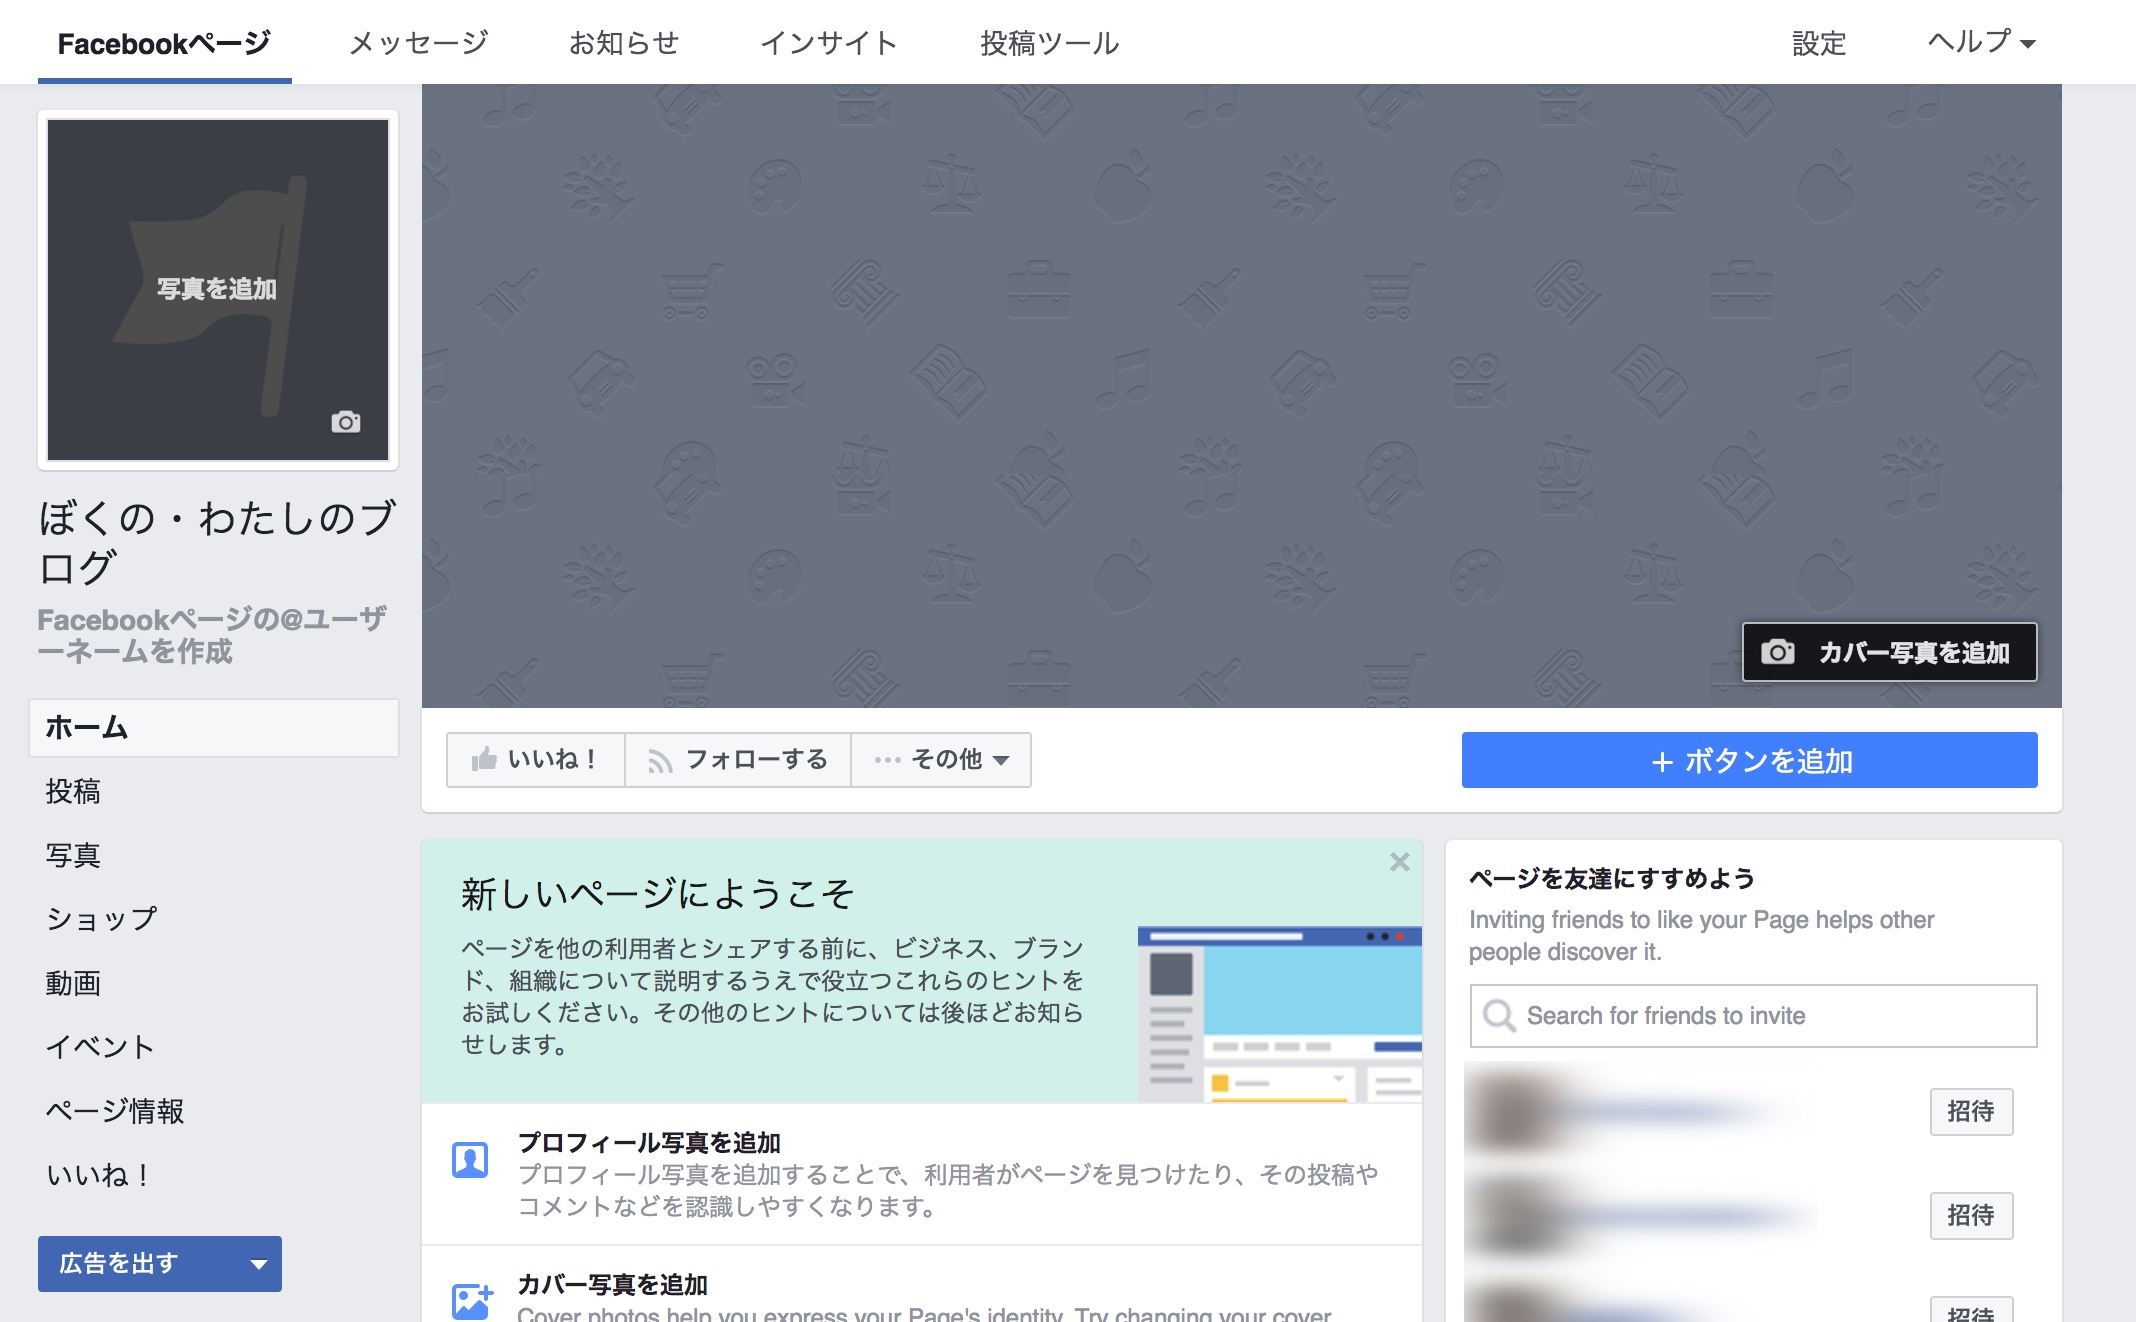The height and width of the screenshot is (1322, 2136).
Task: Select ページ情報 in the sidebar
Action: tap(115, 1110)
